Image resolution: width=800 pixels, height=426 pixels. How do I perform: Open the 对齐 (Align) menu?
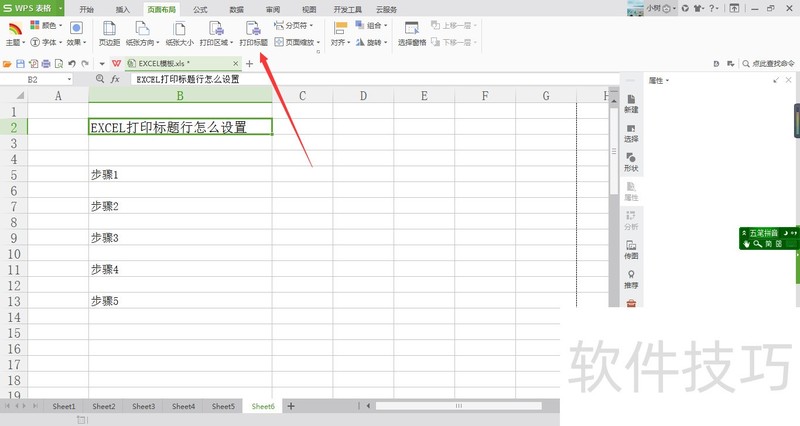[x=340, y=34]
